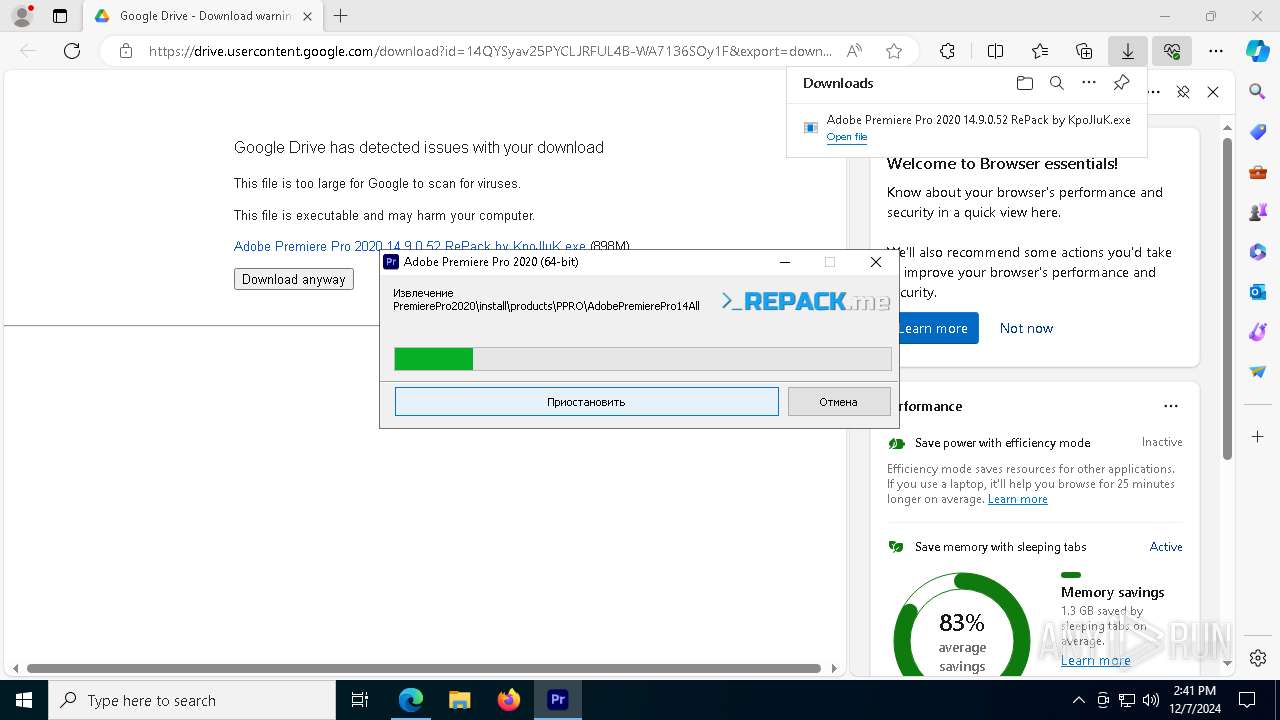This screenshot has width=1280, height=720.
Task: Pin the Downloads panel
Action: pyautogui.click(x=1122, y=83)
